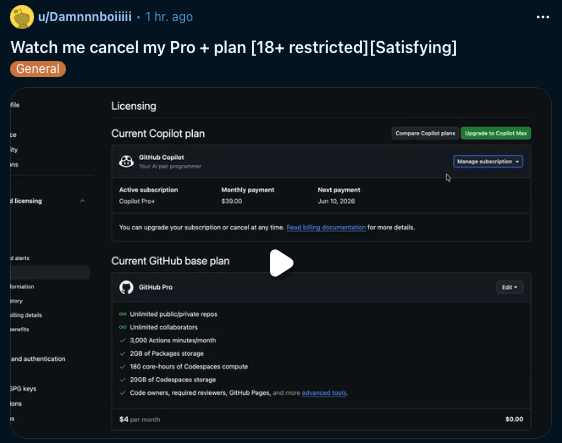Viewport: 562px width, 443px height.
Task: Open post title about cancelling Pro+ plan
Action: click(234, 47)
